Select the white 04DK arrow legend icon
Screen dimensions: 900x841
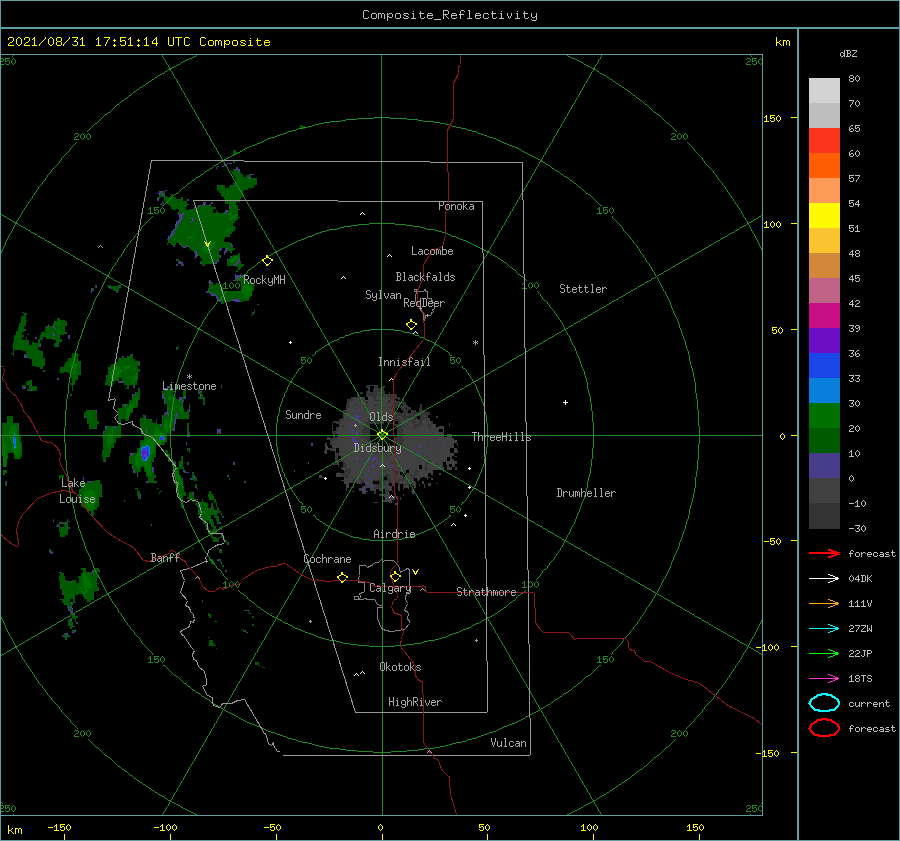[824, 578]
